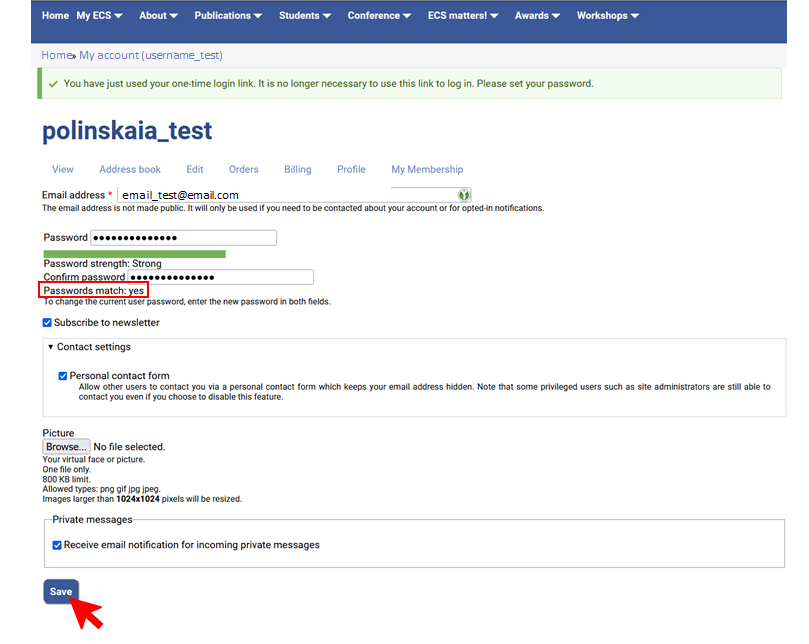Click the Save button
Image resolution: width=809 pixels, height=644 pixels.
[61, 592]
